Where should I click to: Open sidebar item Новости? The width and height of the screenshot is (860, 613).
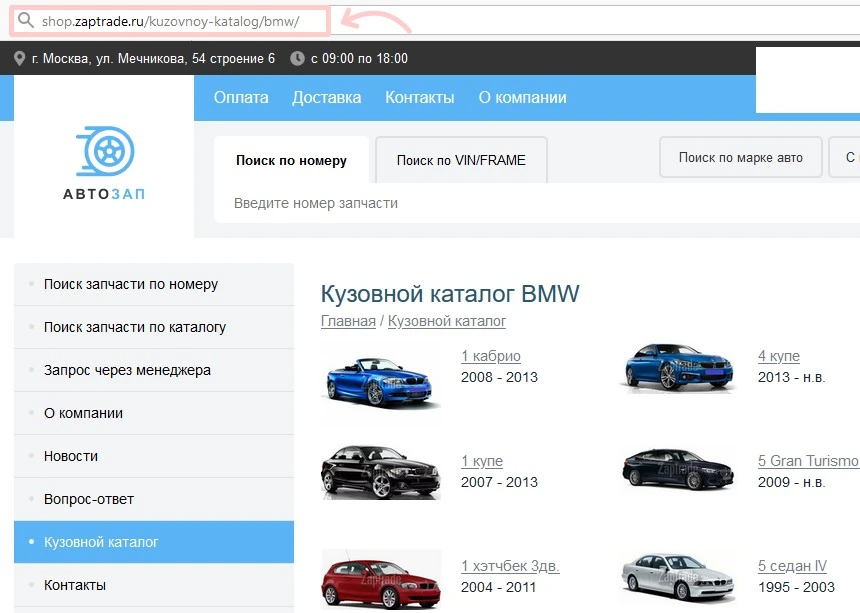pos(154,456)
